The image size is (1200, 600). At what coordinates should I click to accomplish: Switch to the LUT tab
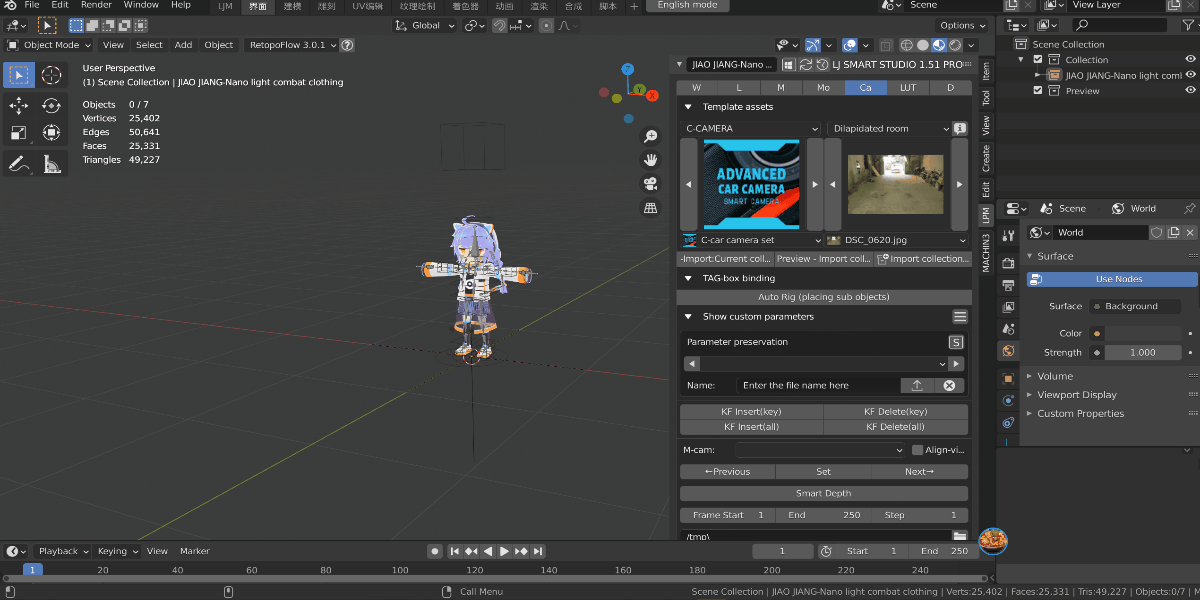(907, 88)
